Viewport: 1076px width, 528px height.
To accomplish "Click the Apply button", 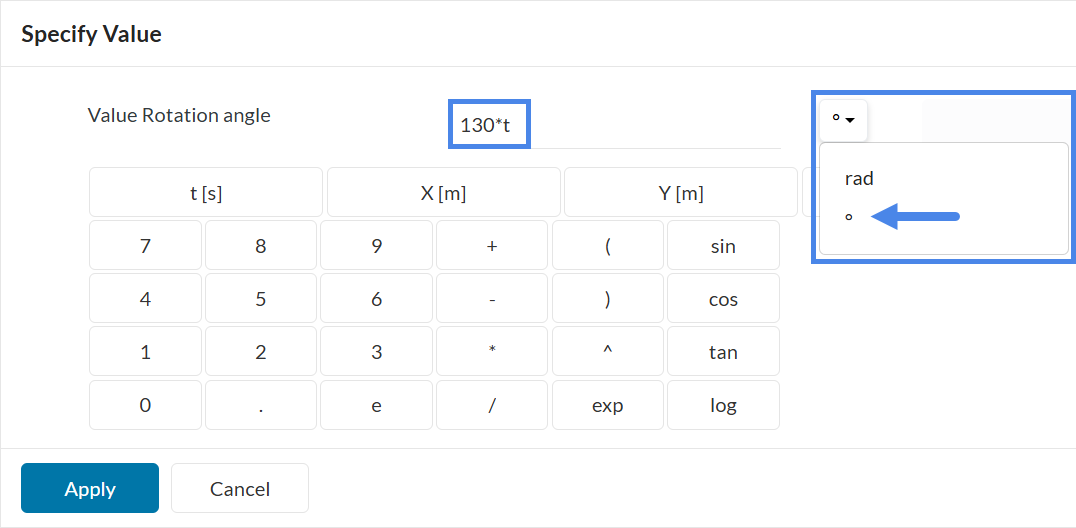I will coord(90,488).
